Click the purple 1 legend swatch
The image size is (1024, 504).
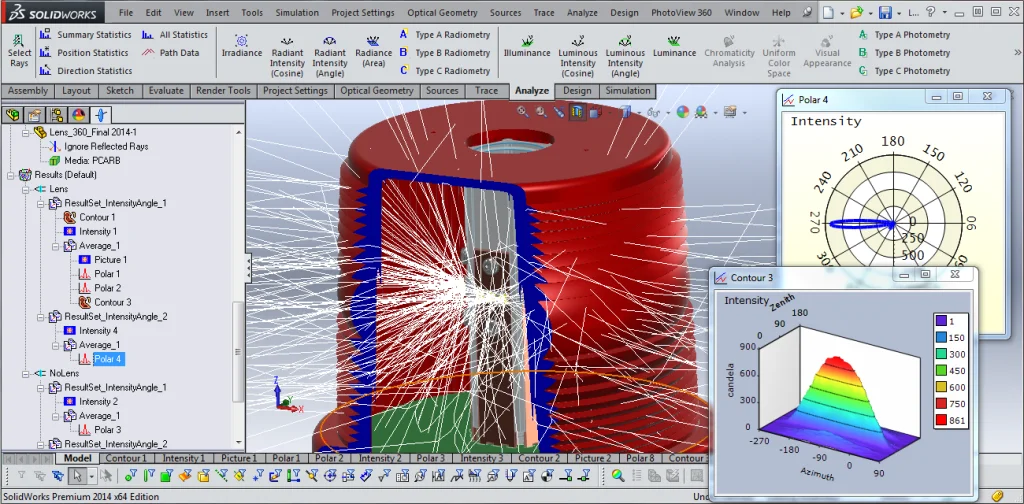tap(941, 321)
